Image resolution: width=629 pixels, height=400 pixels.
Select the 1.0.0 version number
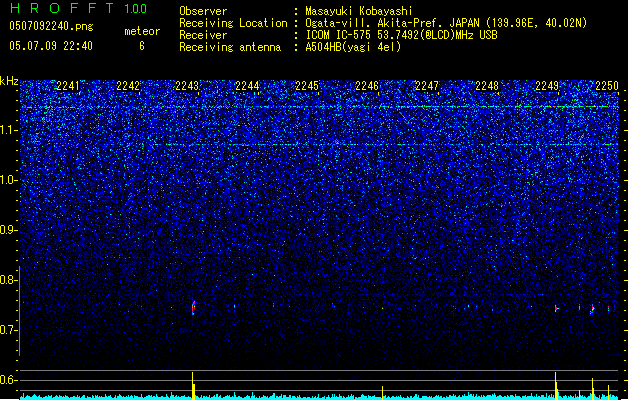click(x=136, y=8)
